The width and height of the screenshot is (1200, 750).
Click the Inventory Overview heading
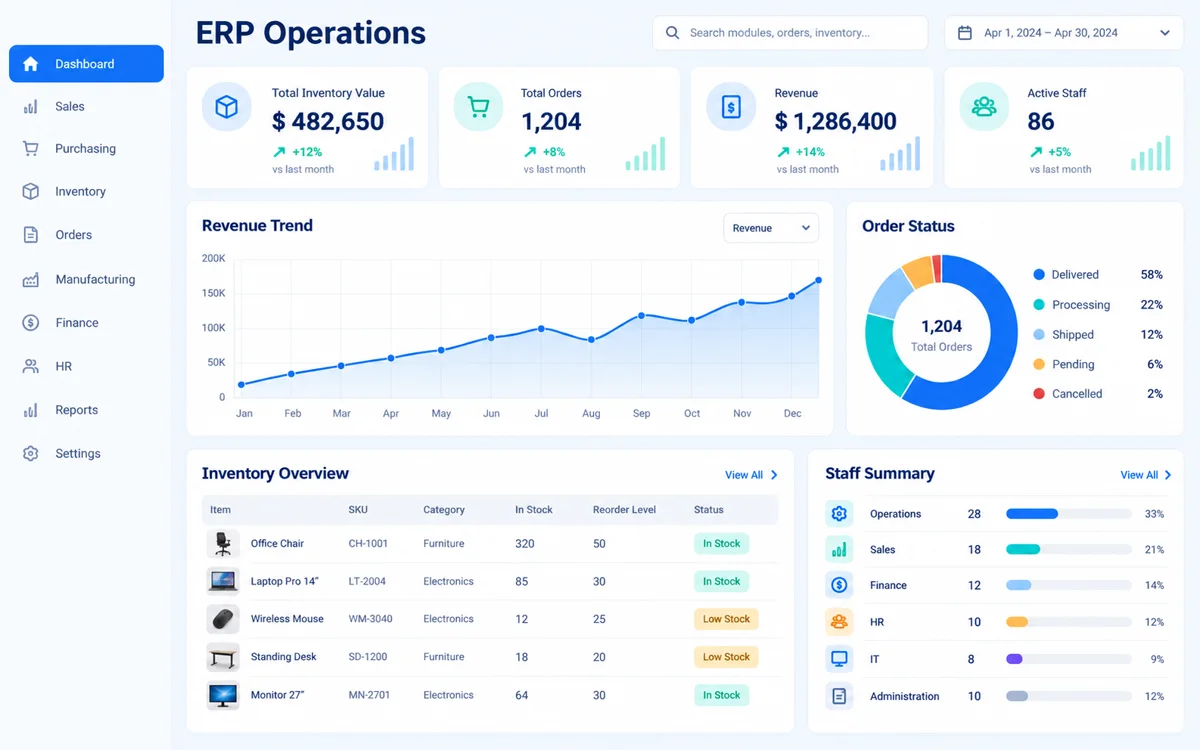point(275,474)
